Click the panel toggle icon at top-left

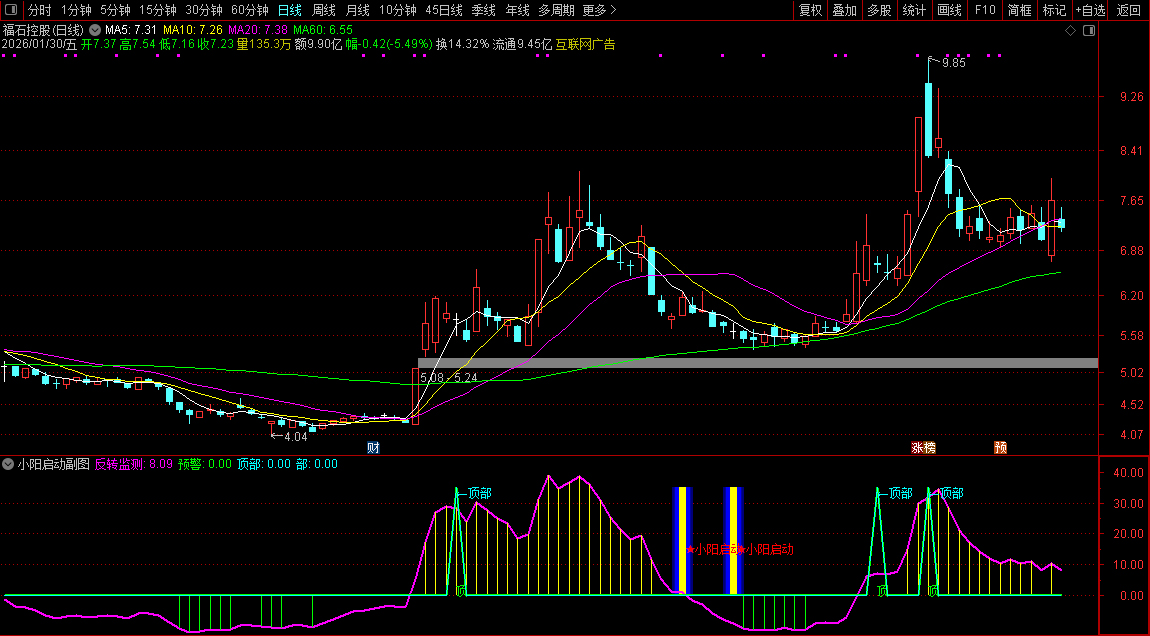[x=11, y=11]
